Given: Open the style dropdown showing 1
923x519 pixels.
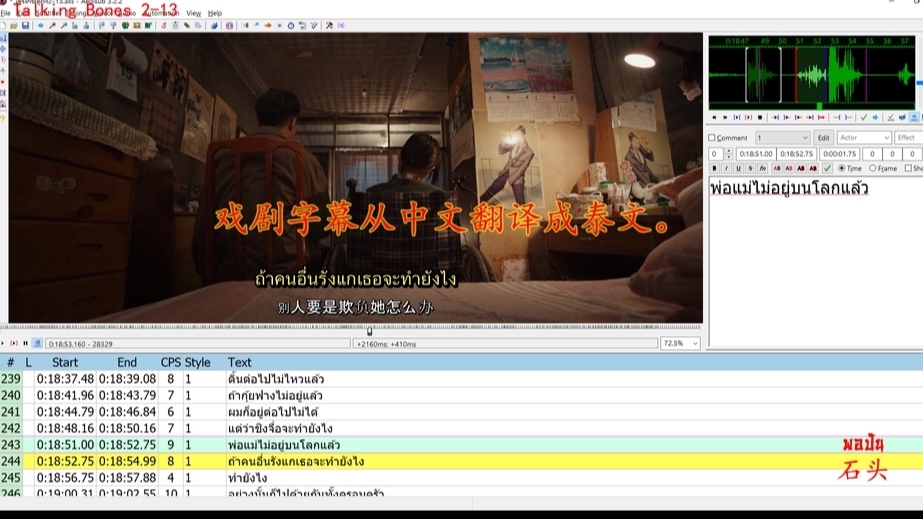Looking at the screenshot, I should click(x=783, y=138).
